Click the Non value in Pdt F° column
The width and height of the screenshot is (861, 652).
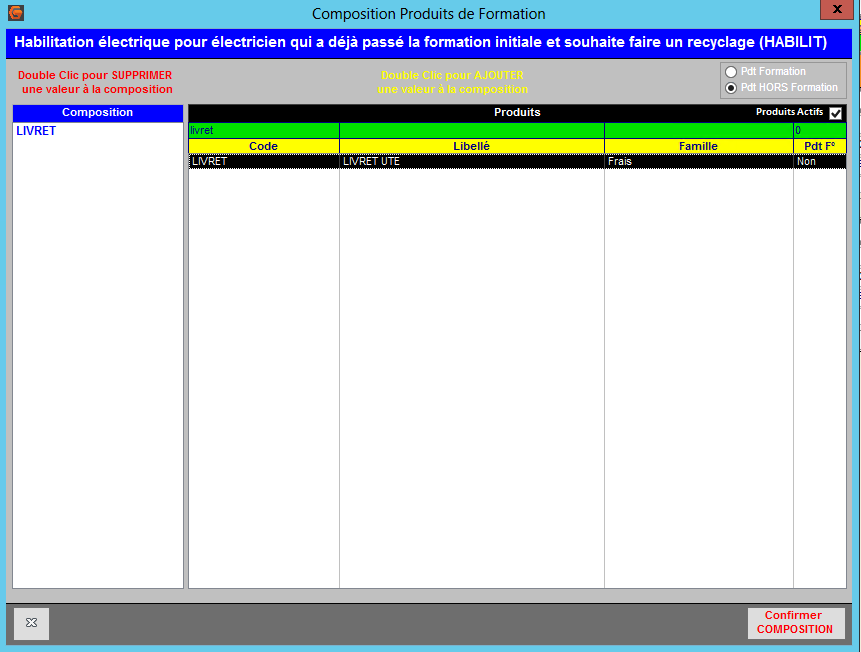coord(819,161)
